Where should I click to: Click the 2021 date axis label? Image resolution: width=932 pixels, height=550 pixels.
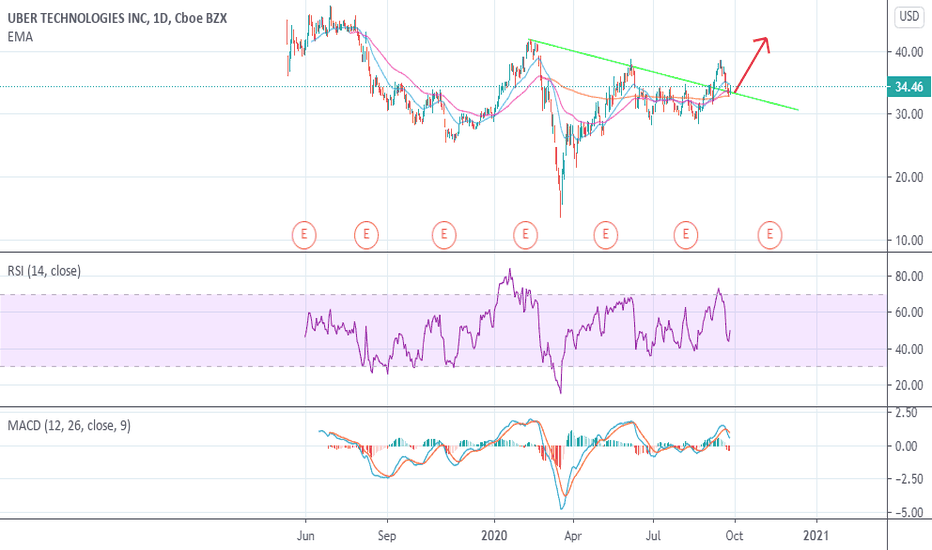[x=816, y=536]
